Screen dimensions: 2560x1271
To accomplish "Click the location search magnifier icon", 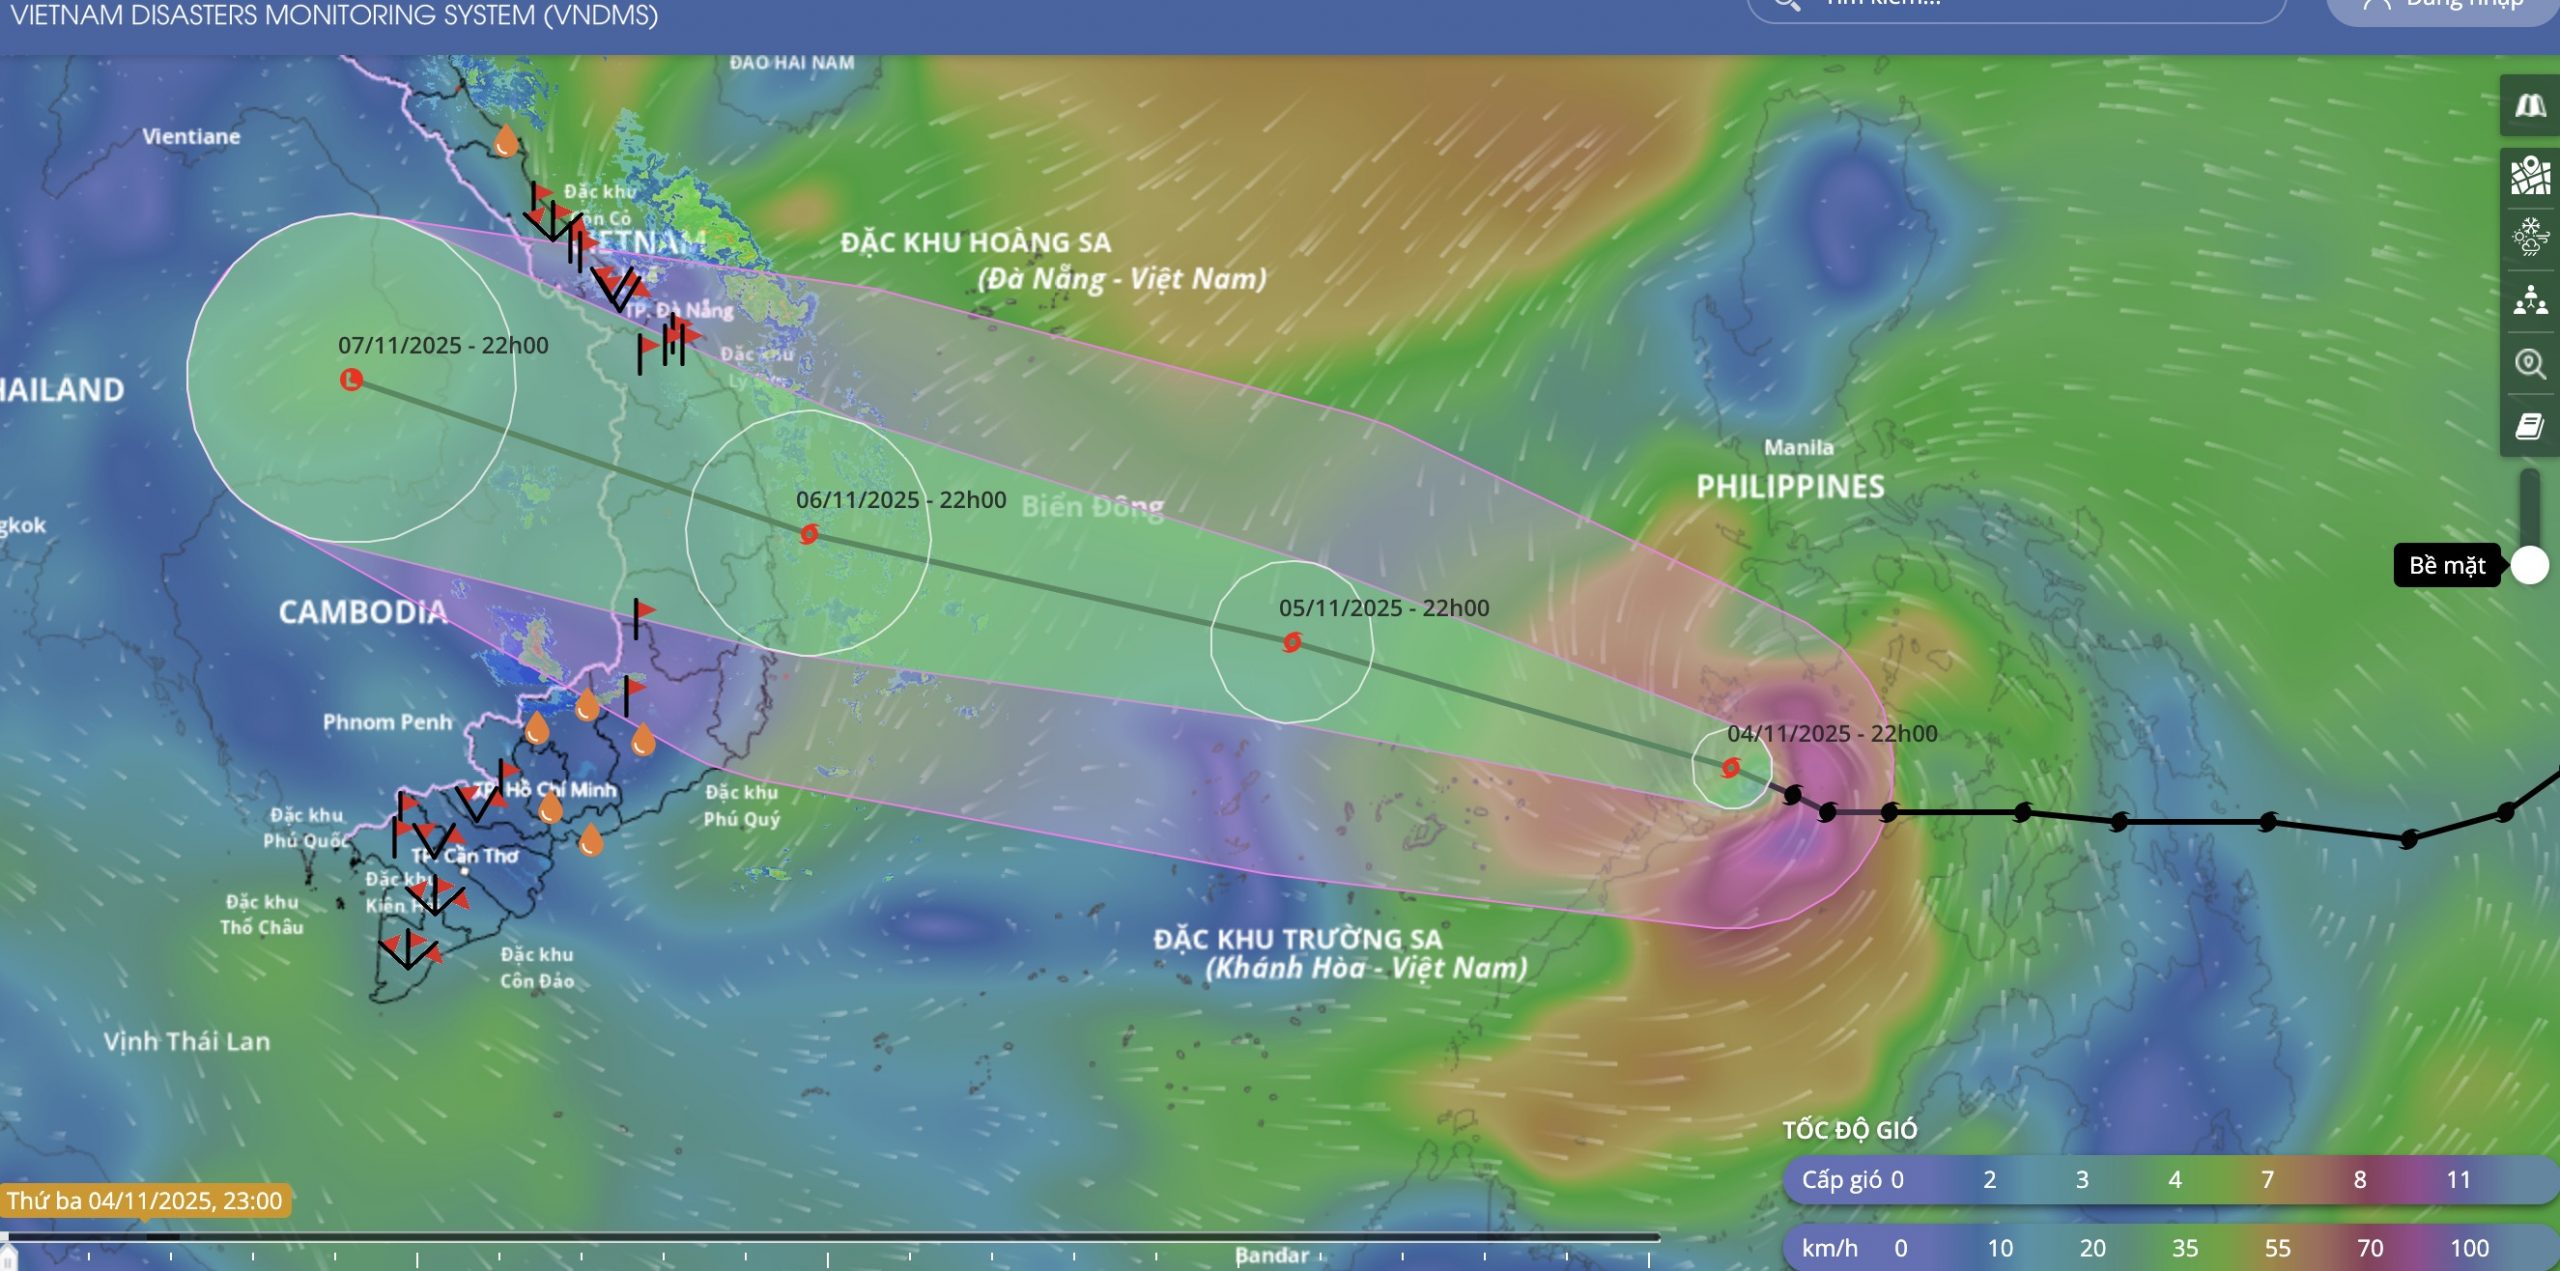I will coord(2530,363).
